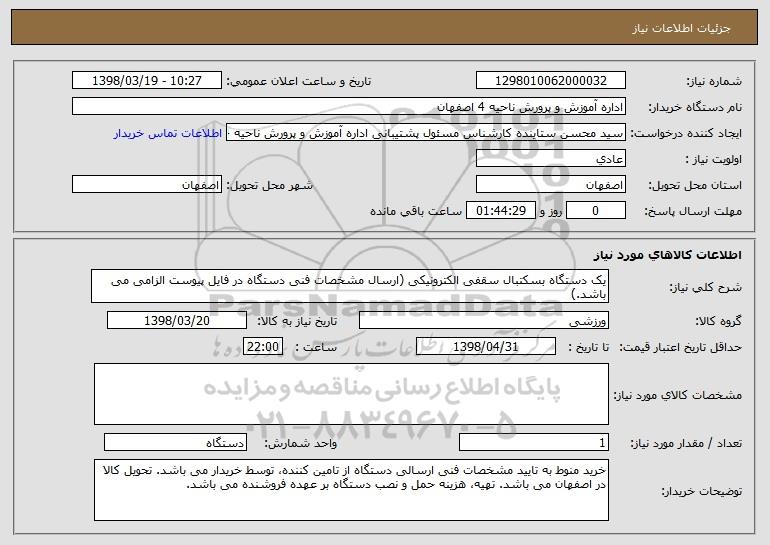Click the days remaining field showing 0
Screen dimensions: 770x545
pos(596,211)
